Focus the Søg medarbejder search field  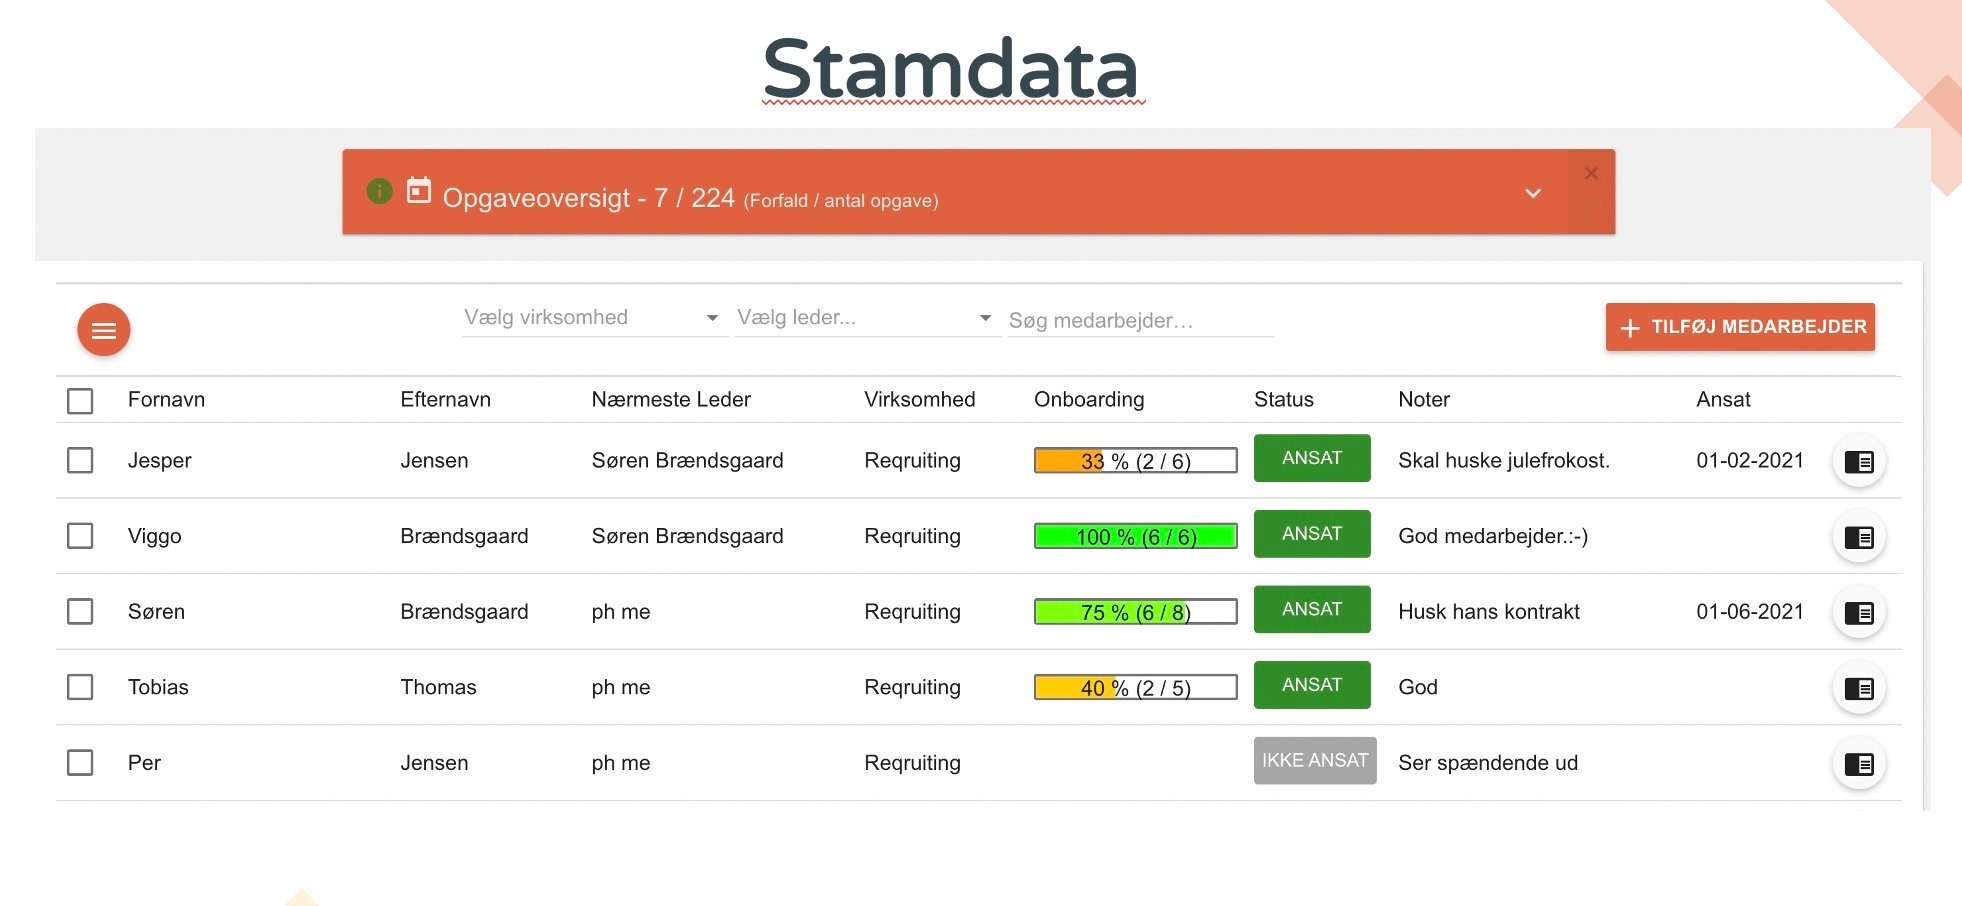(x=1141, y=320)
